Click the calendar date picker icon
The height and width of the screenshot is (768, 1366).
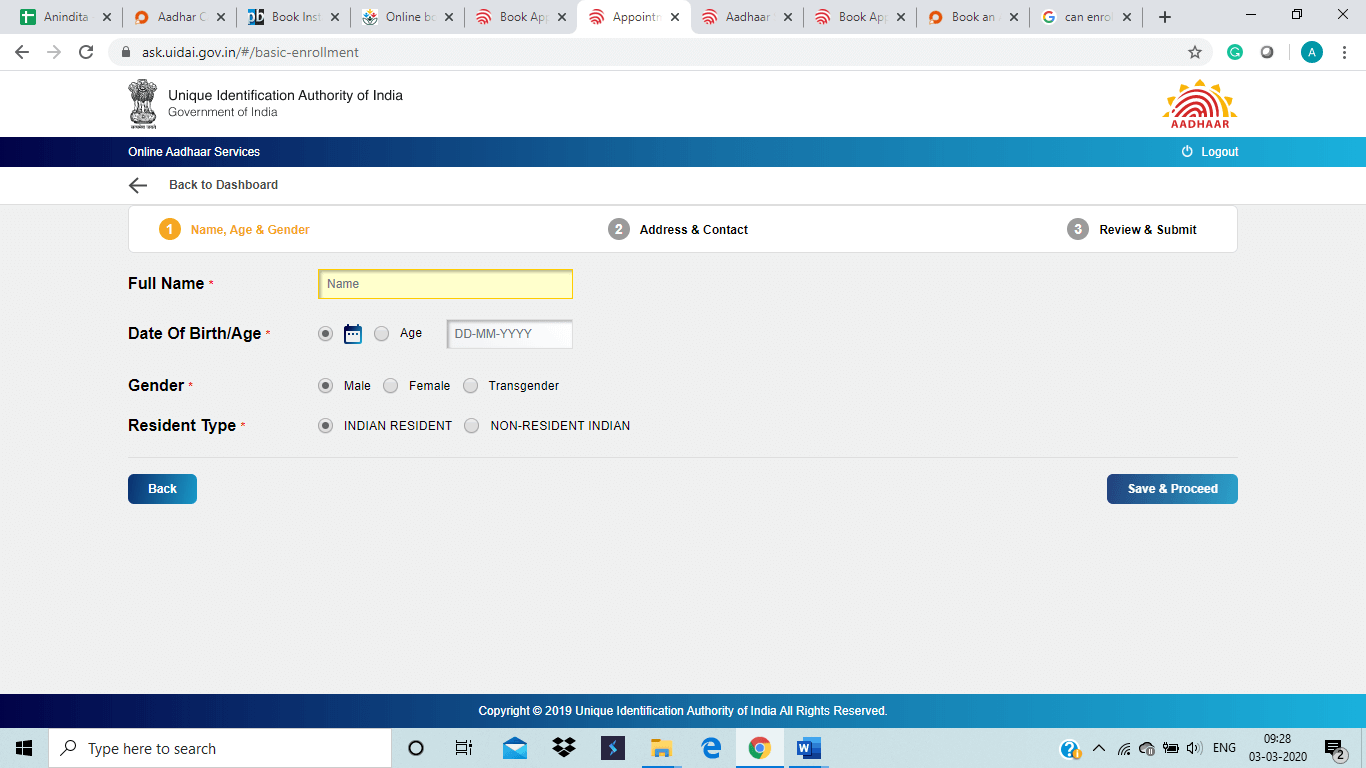tap(352, 334)
